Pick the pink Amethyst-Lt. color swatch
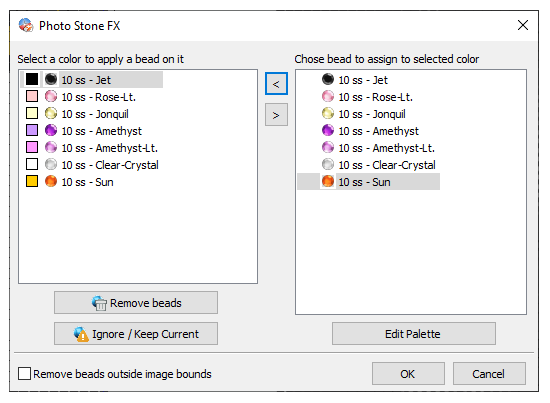The height and width of the screenshot is (403, 550). [32, 147]
